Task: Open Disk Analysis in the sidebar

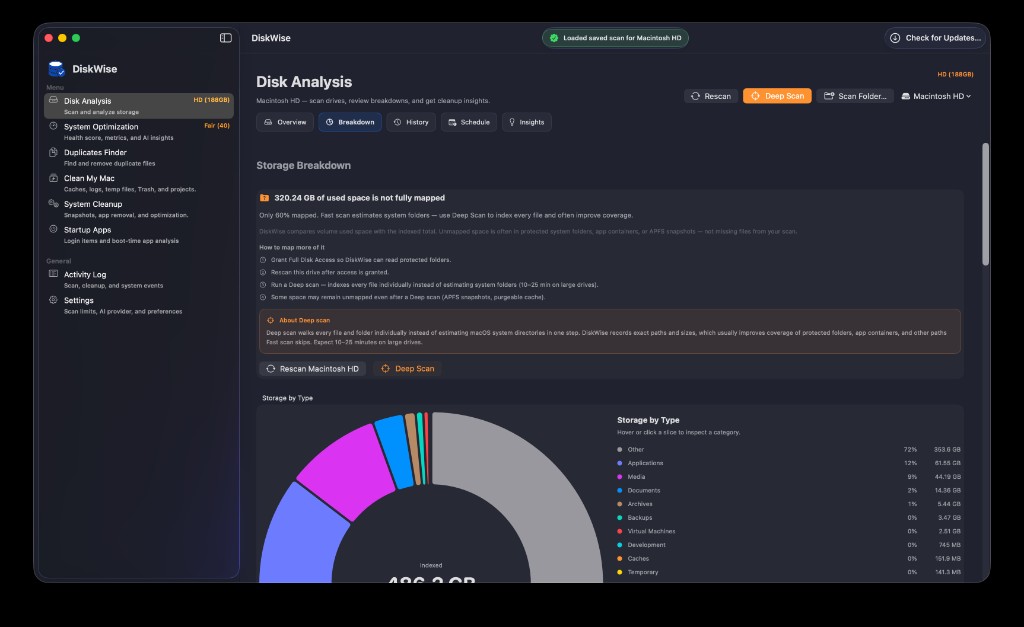Action: click(138, 106)
